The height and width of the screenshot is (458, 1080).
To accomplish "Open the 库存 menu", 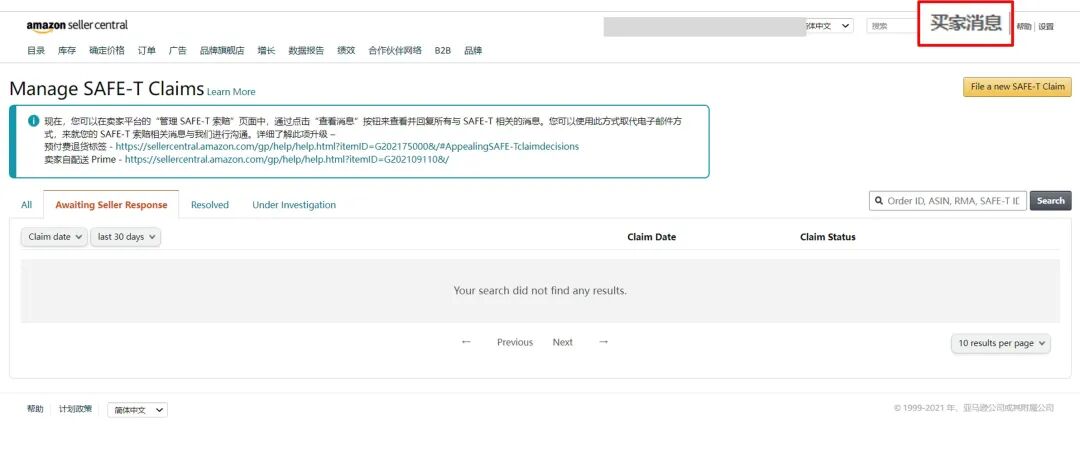I will [67, 50].
